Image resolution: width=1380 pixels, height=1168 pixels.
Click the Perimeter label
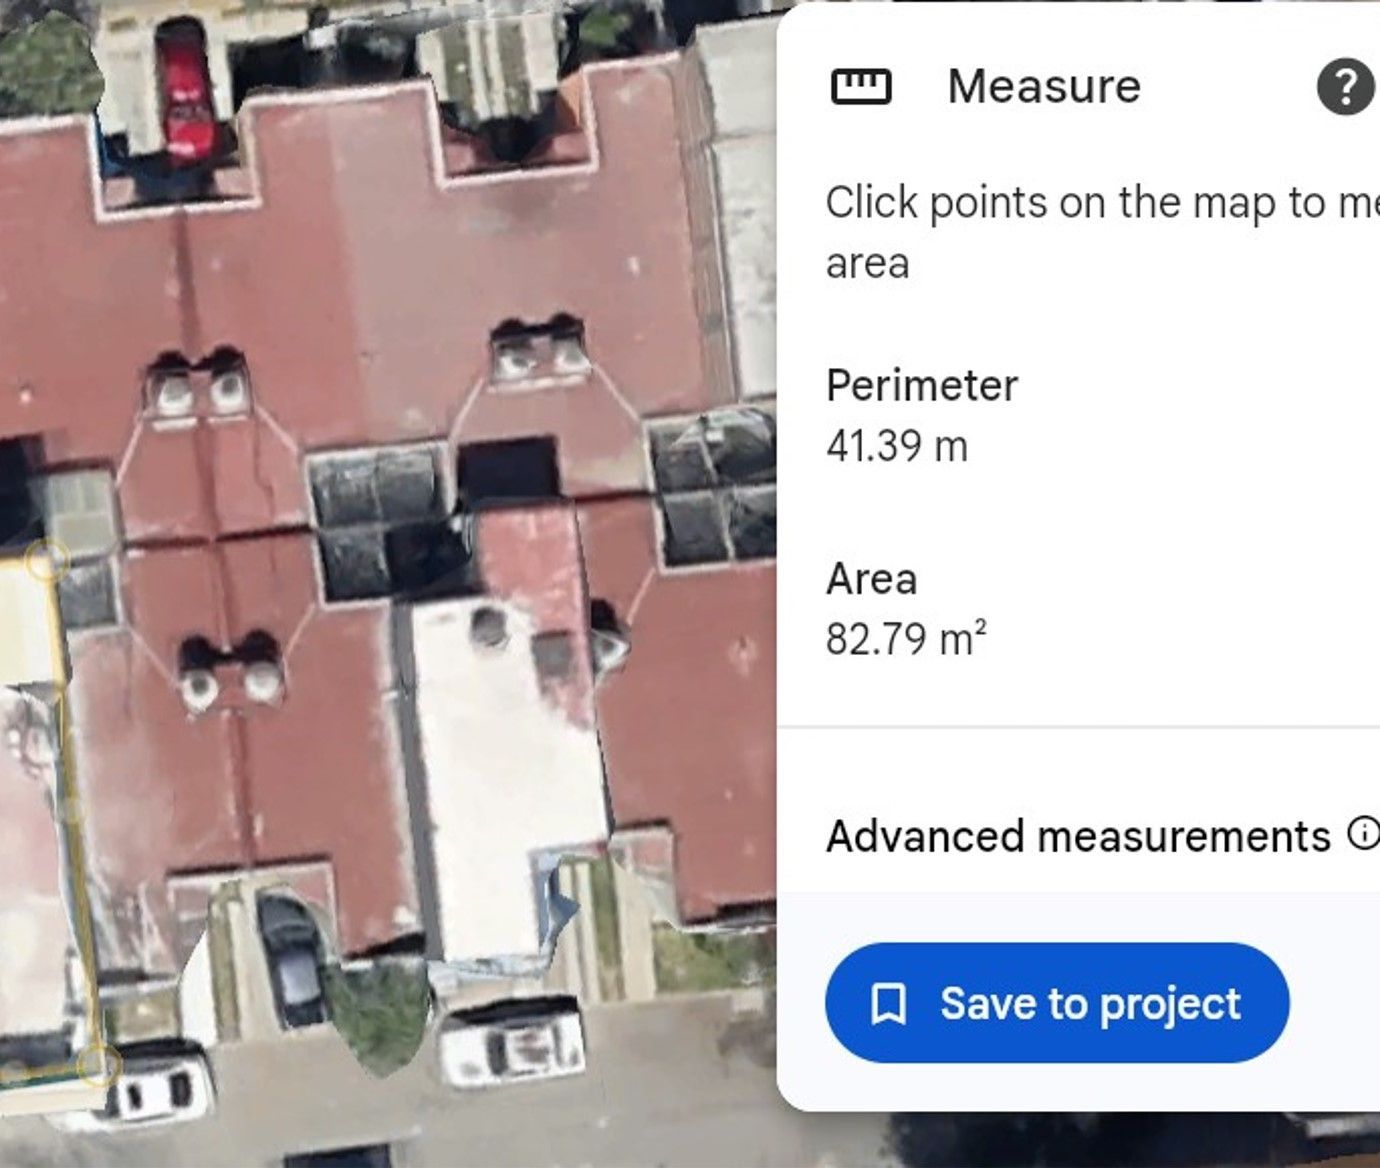922,385
